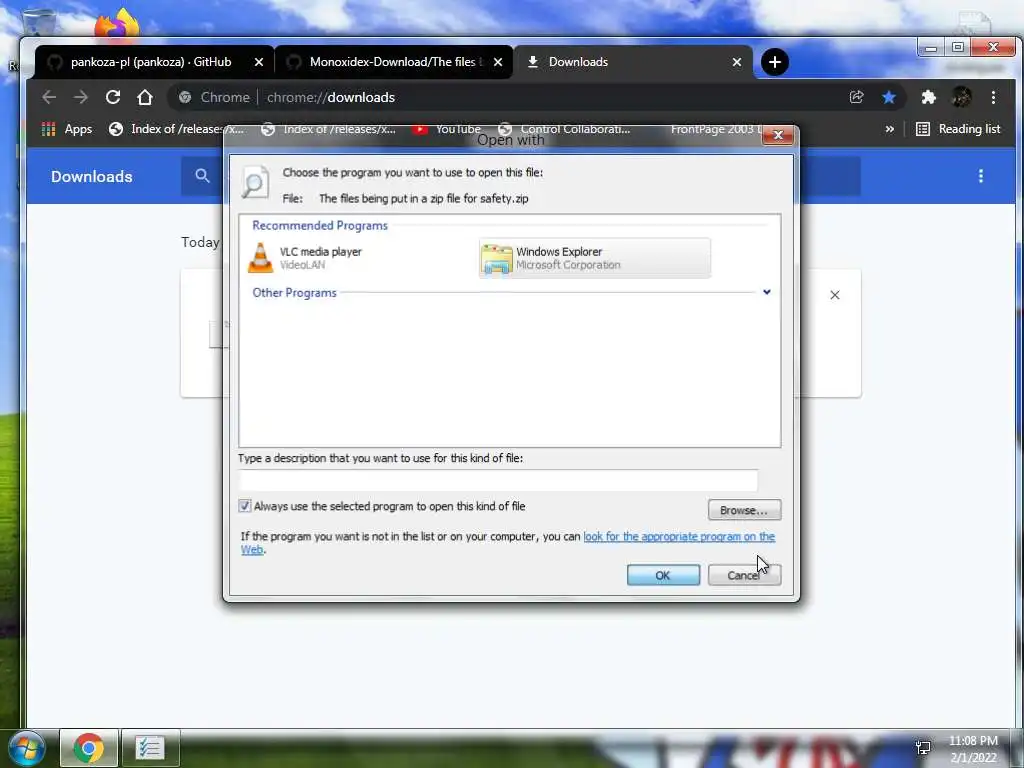
Task: Go back in Chrome
Action: coord(49,97)
